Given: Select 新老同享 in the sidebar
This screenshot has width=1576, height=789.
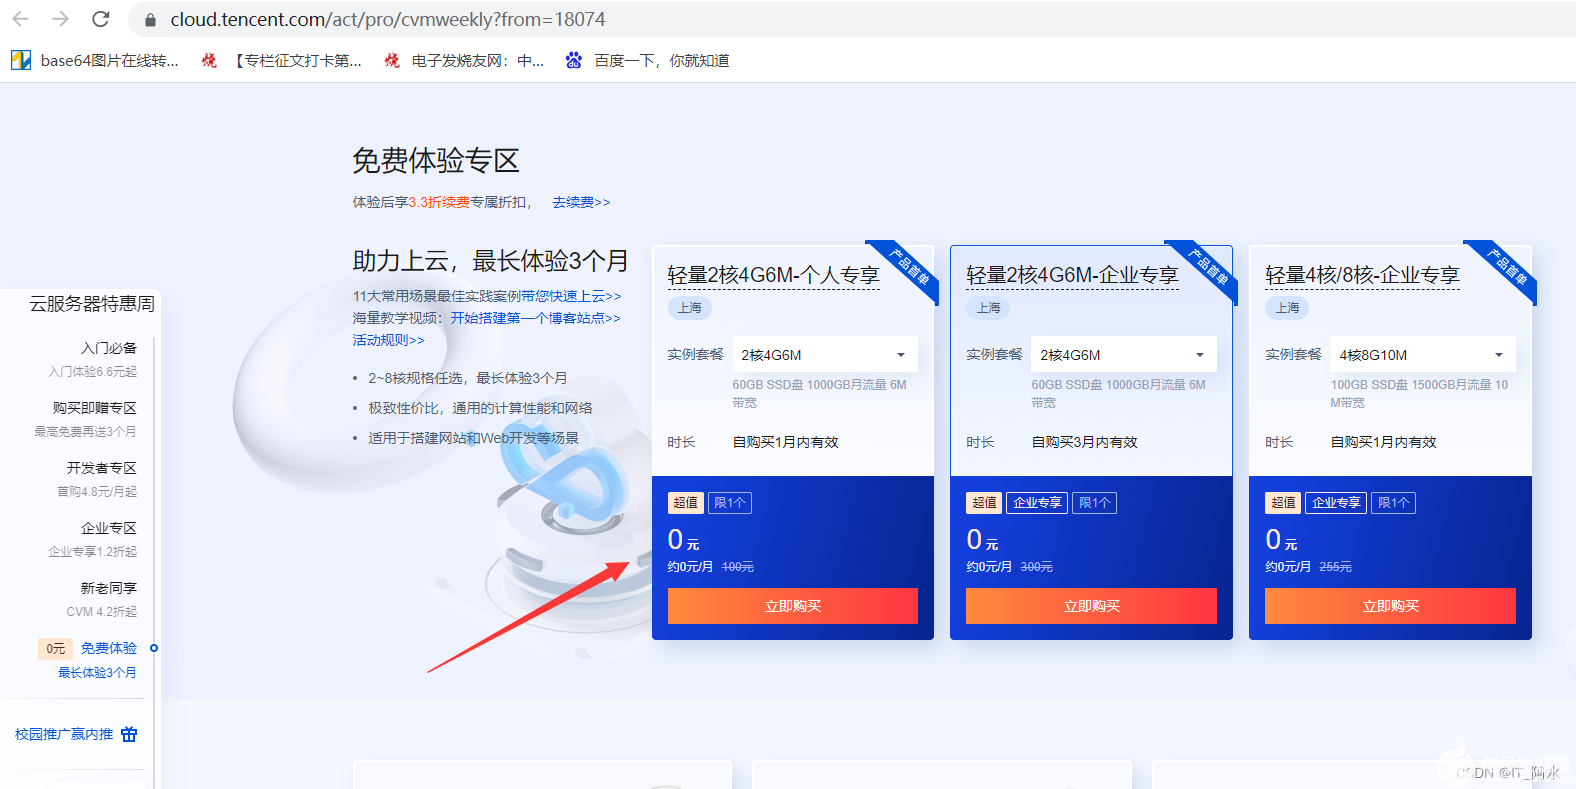Looking at the screenshot, I should 109,588.
